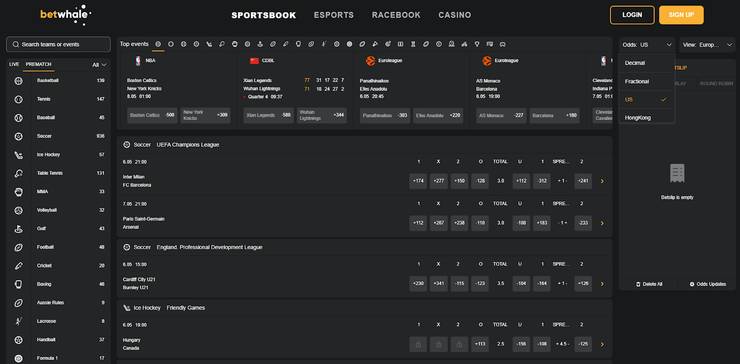Image resolution: width=740 pixels, height=364 pixels.
Task: Choose Fractional odds format
Action: pyautogui.click(x=647, y=81)
